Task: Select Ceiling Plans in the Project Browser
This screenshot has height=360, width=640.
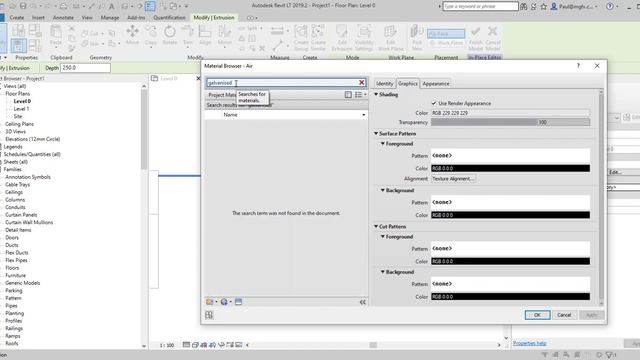Action: coord(19,124)
